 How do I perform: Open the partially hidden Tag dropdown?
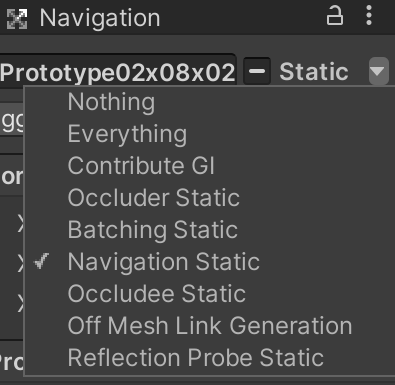tap(12, 120)
